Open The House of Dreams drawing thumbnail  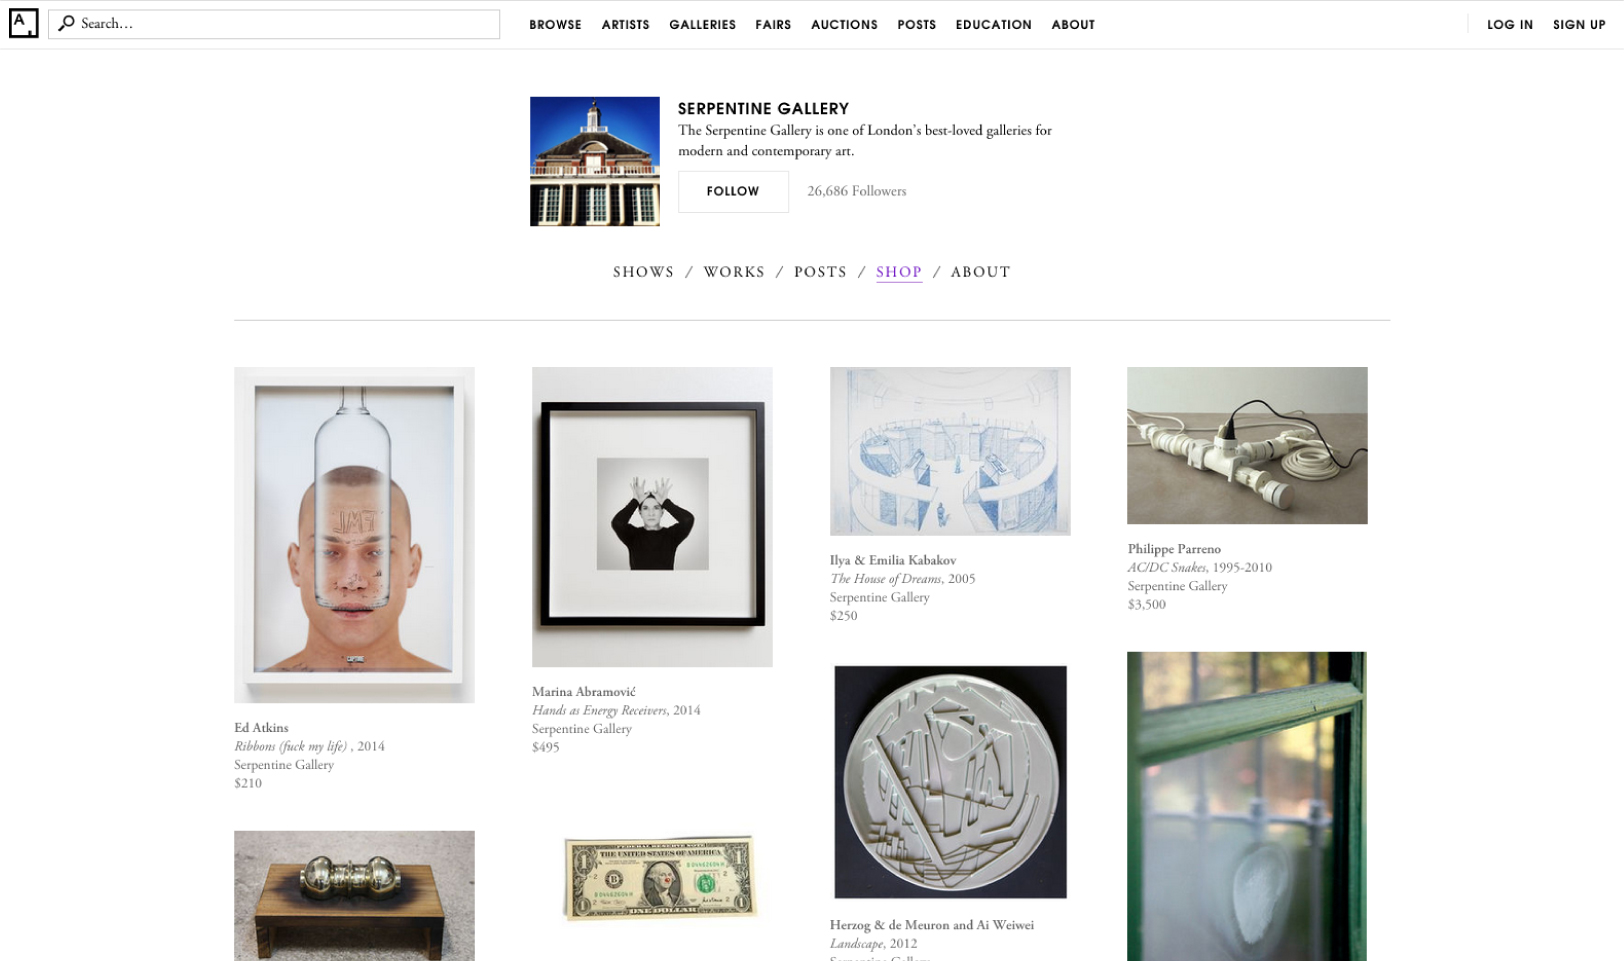click(950, 451)
